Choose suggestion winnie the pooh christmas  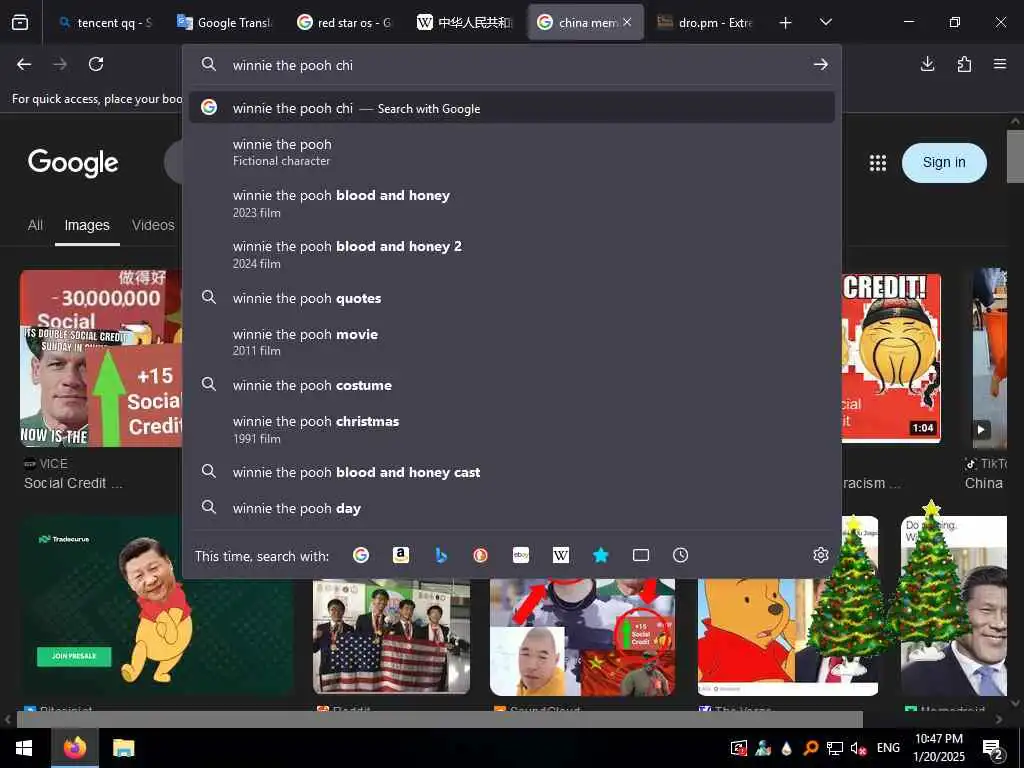tap(511, 429)
